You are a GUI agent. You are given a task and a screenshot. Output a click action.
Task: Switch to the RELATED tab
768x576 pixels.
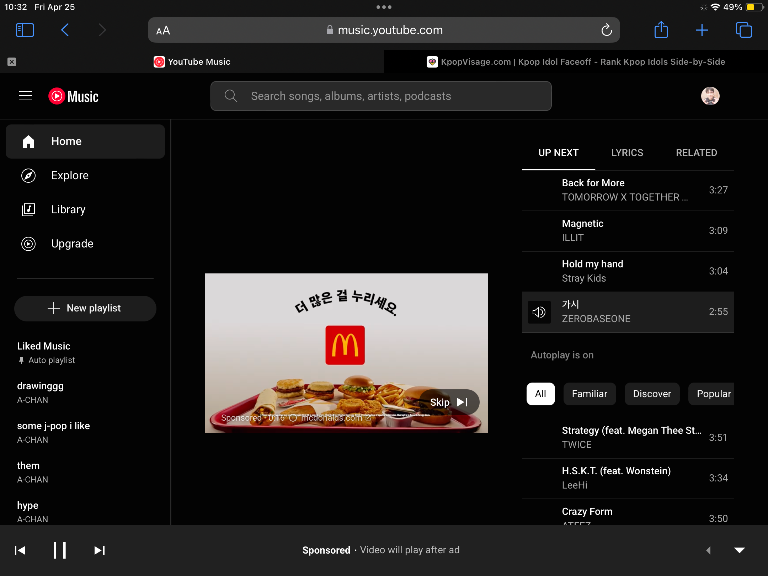click(x=696, y=153)
